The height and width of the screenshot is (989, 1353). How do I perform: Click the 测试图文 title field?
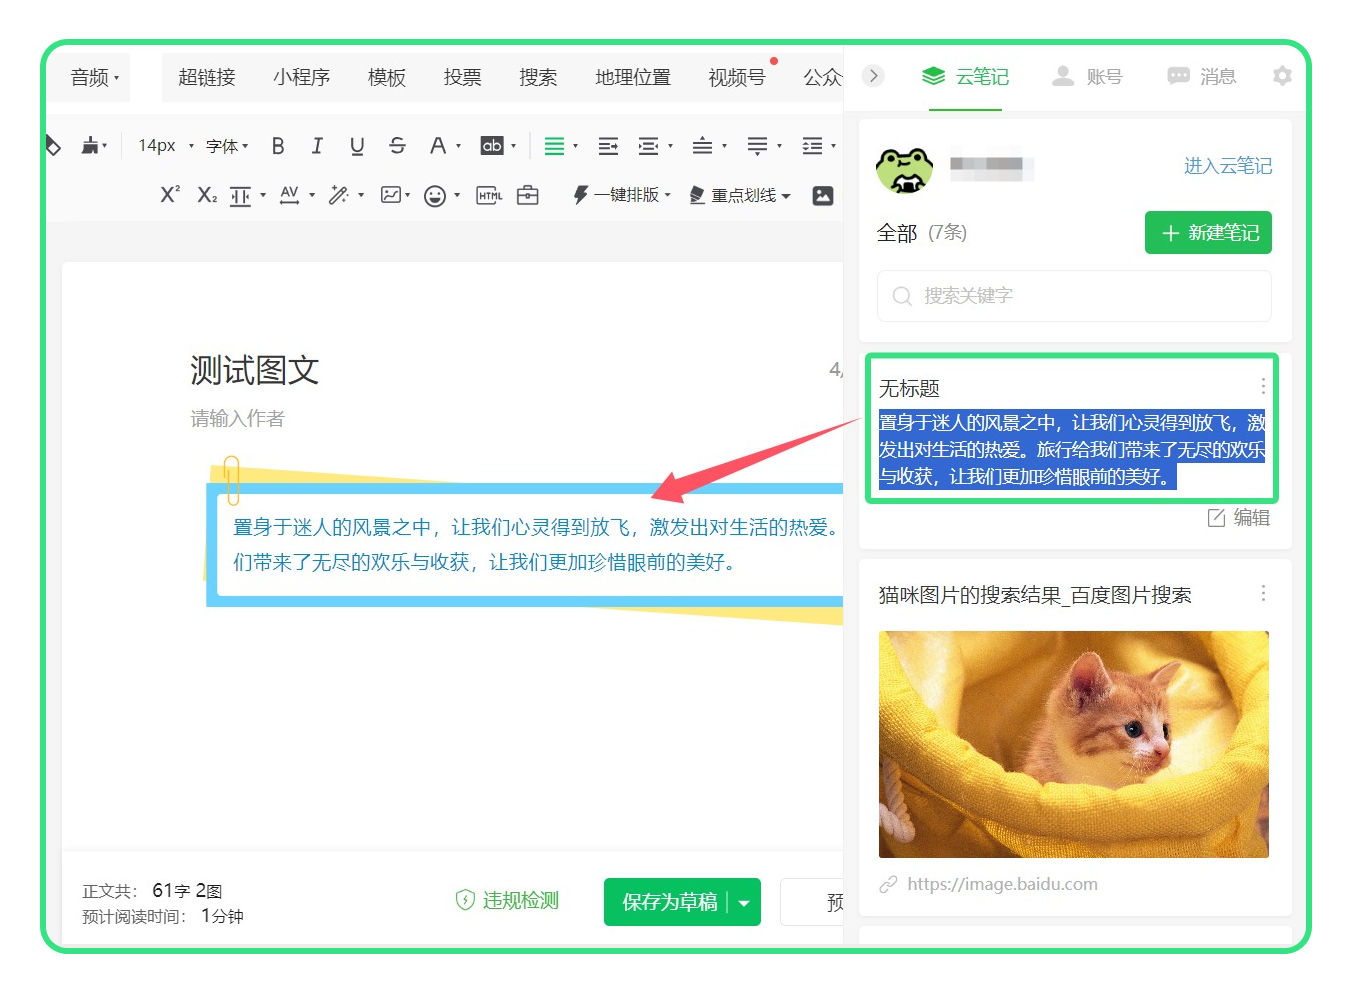[x=255, y=370]
